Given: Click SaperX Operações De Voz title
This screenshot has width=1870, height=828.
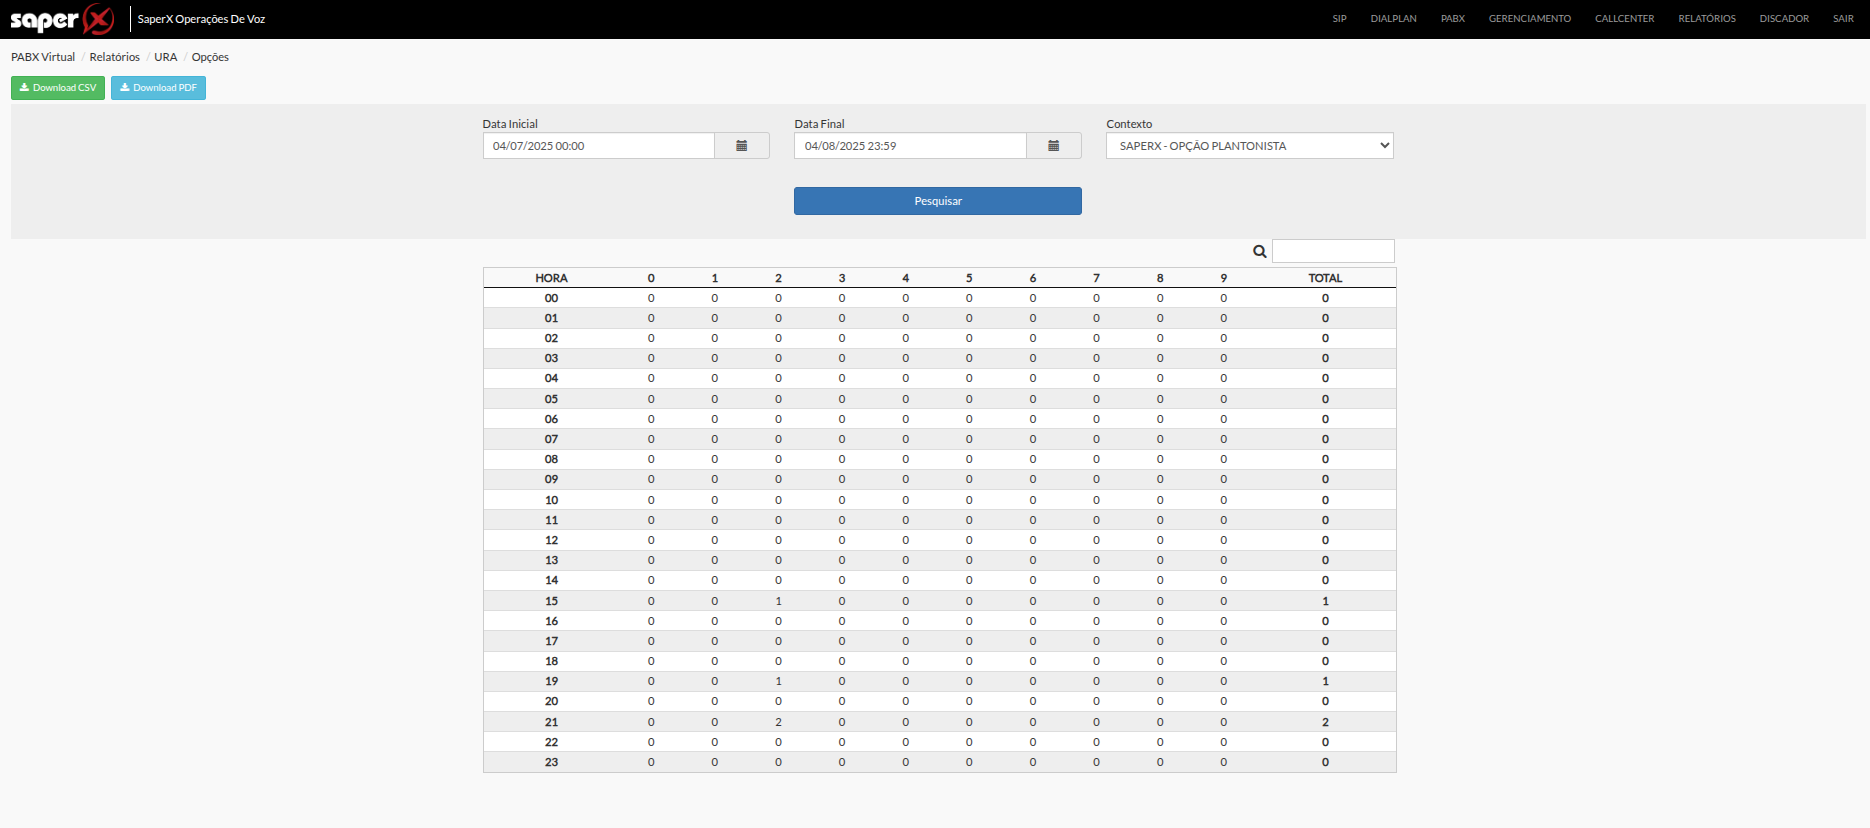Looking at the screenshot, I should (x=201, y=19).
